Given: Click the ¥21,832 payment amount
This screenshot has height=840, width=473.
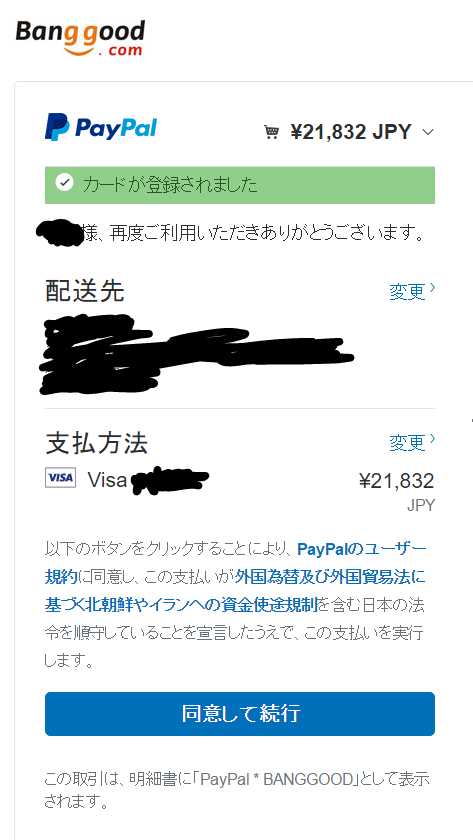Looking at the screenshot, I should [396, 481].
